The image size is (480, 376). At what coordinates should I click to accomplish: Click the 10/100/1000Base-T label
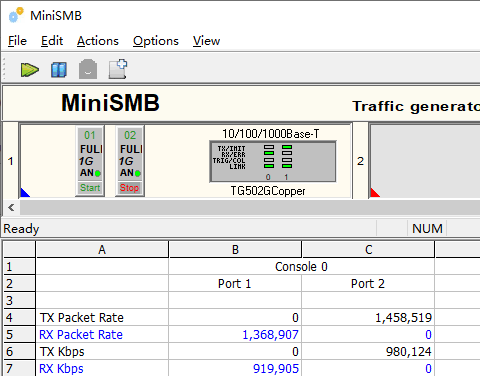coord(271,134)
